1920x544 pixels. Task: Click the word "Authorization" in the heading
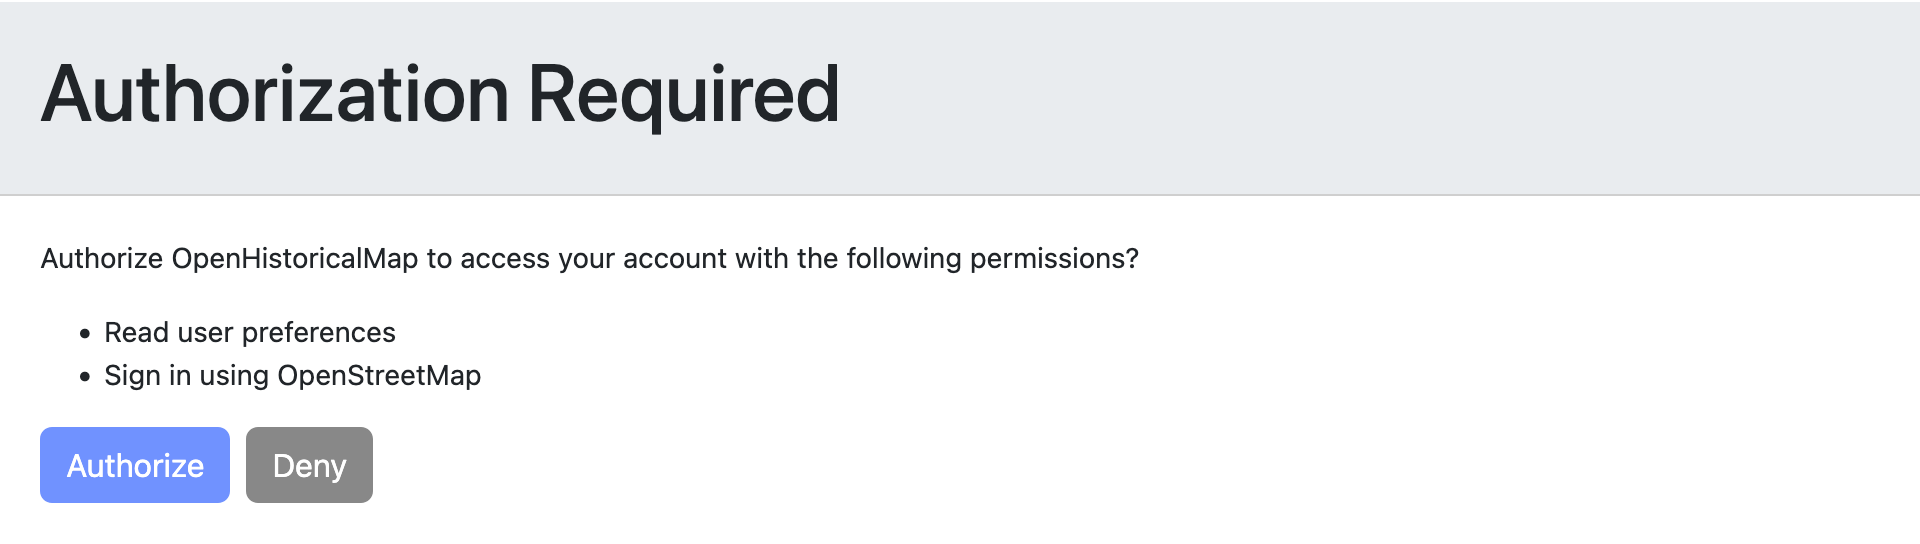point(275,94)
